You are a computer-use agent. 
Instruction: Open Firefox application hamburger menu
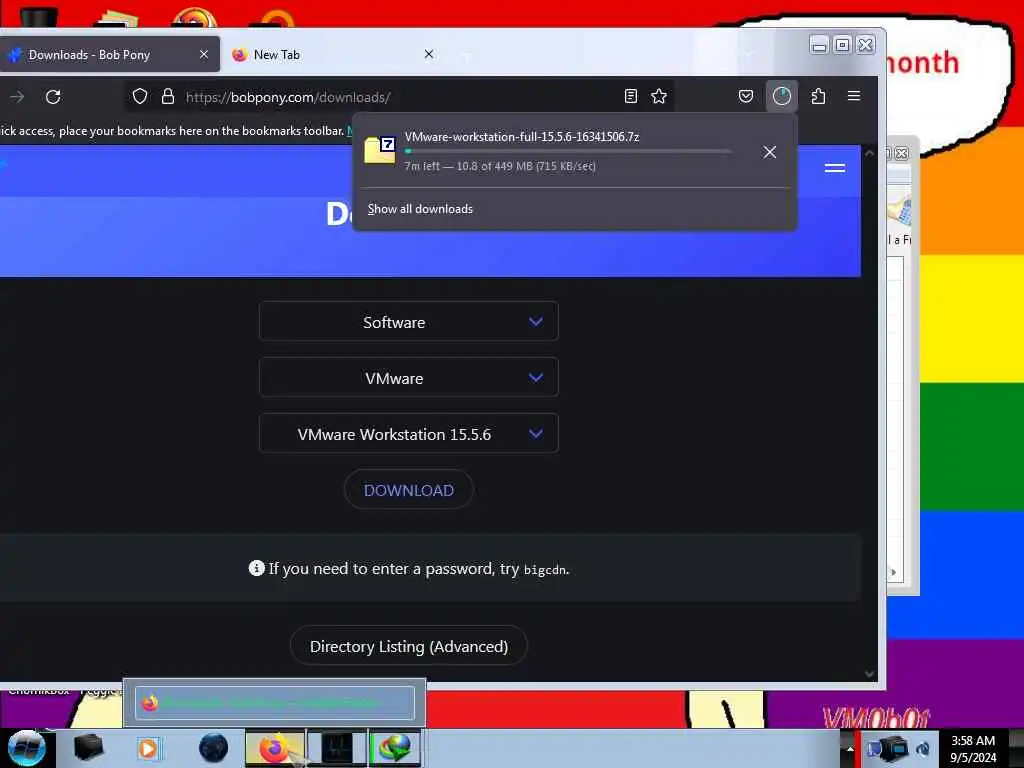[x=854, y=97]
